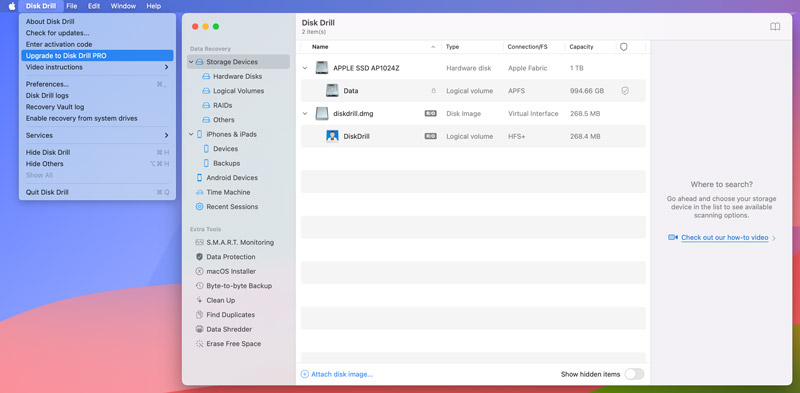This screenshot has height=393, width=800.
Task: Click the S.M.A.R.T. Monitoring icon
Action: pyautogui.click(x=199, y=242)
